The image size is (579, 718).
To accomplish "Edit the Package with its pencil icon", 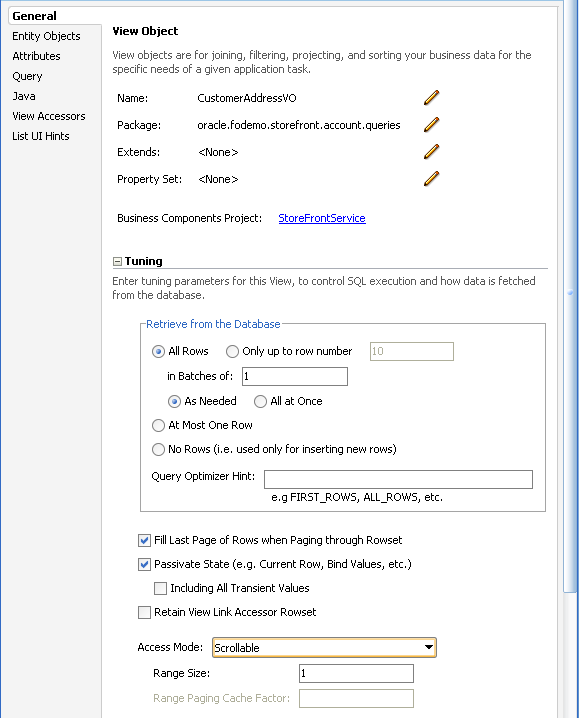I will click(x=432, y=125).
